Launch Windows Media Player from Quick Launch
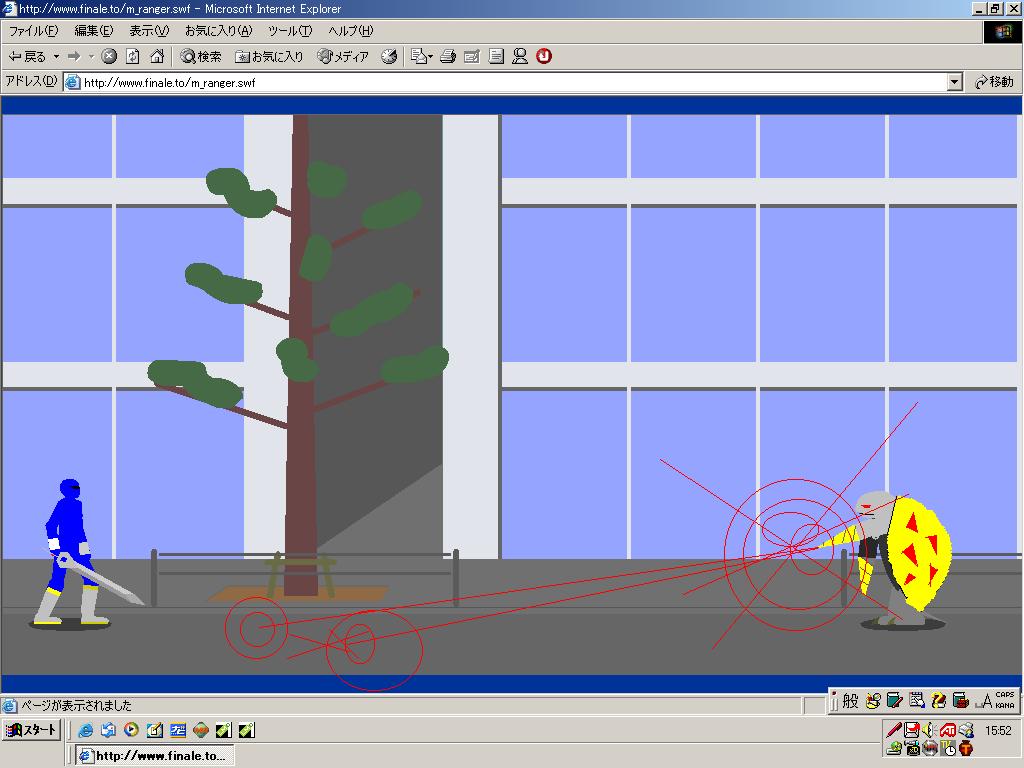 click(x=131, y=730)
